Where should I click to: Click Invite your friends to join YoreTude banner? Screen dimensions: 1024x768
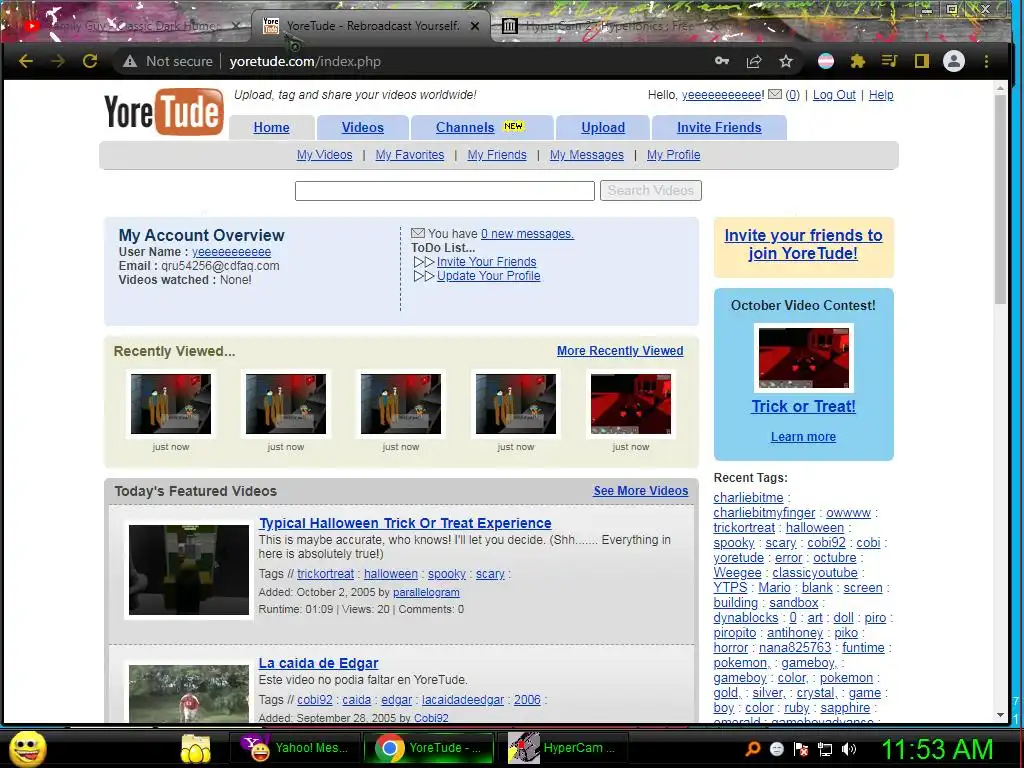click(803, 244)
